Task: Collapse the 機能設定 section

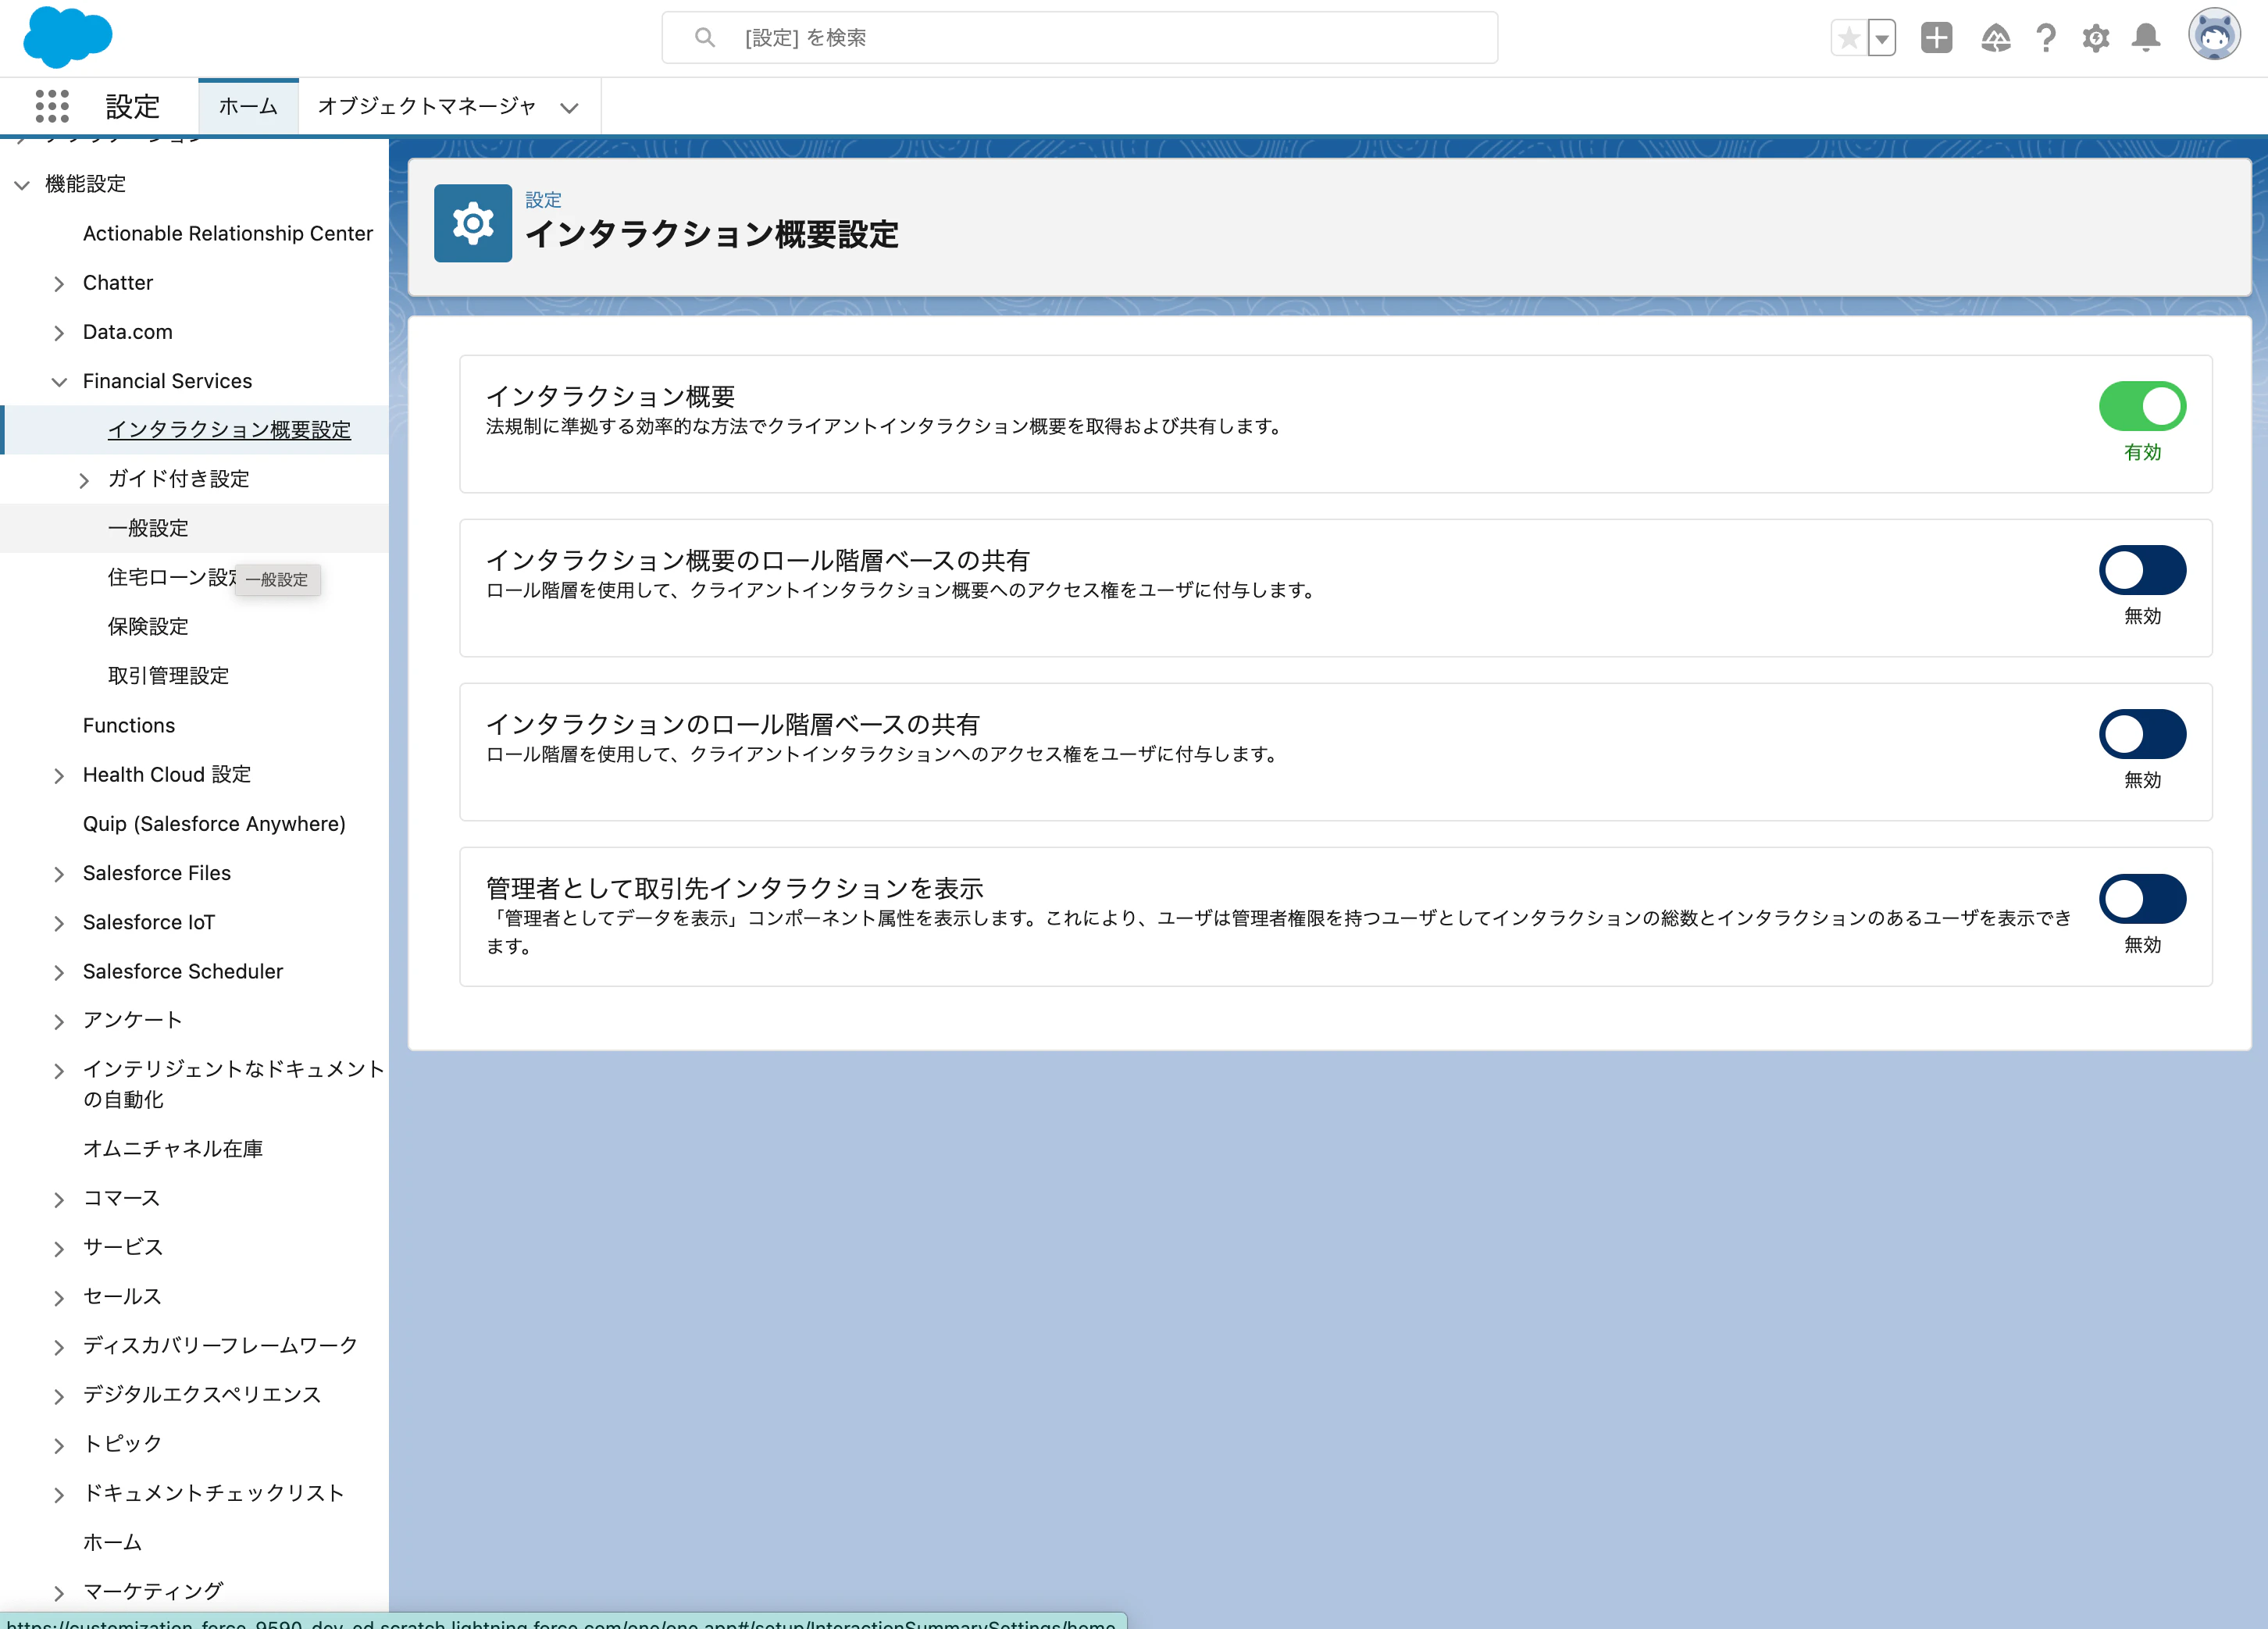Action: (x=22, y=184)
